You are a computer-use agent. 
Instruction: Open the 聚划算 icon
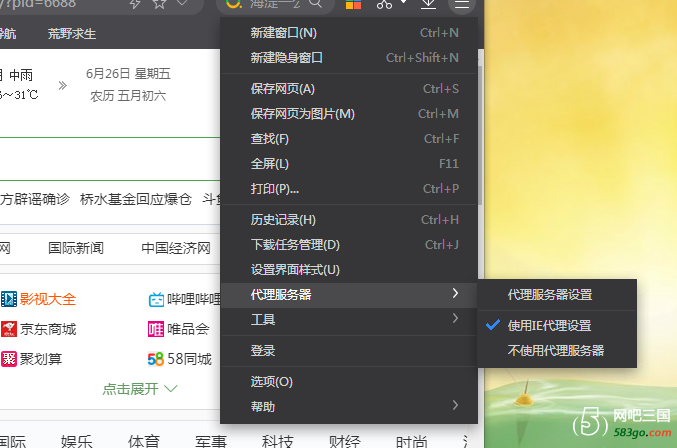tap(9, 359)
